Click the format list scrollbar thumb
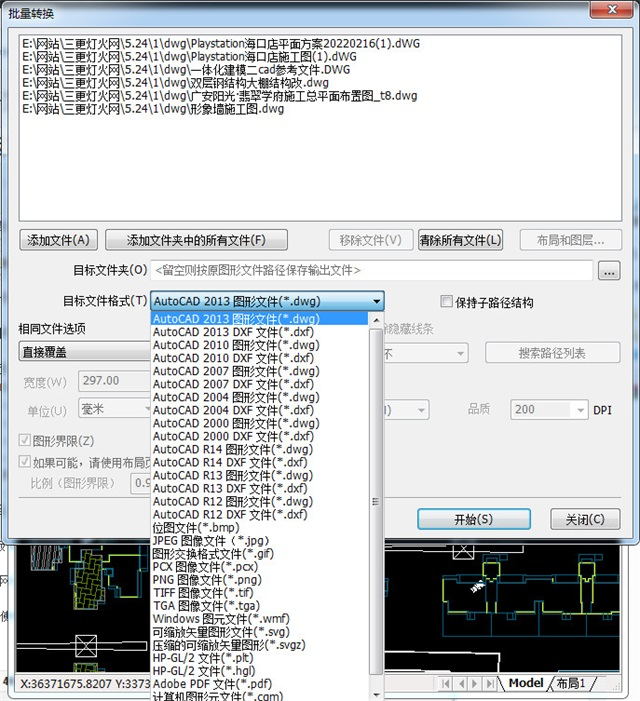 (x=376, y=501)
